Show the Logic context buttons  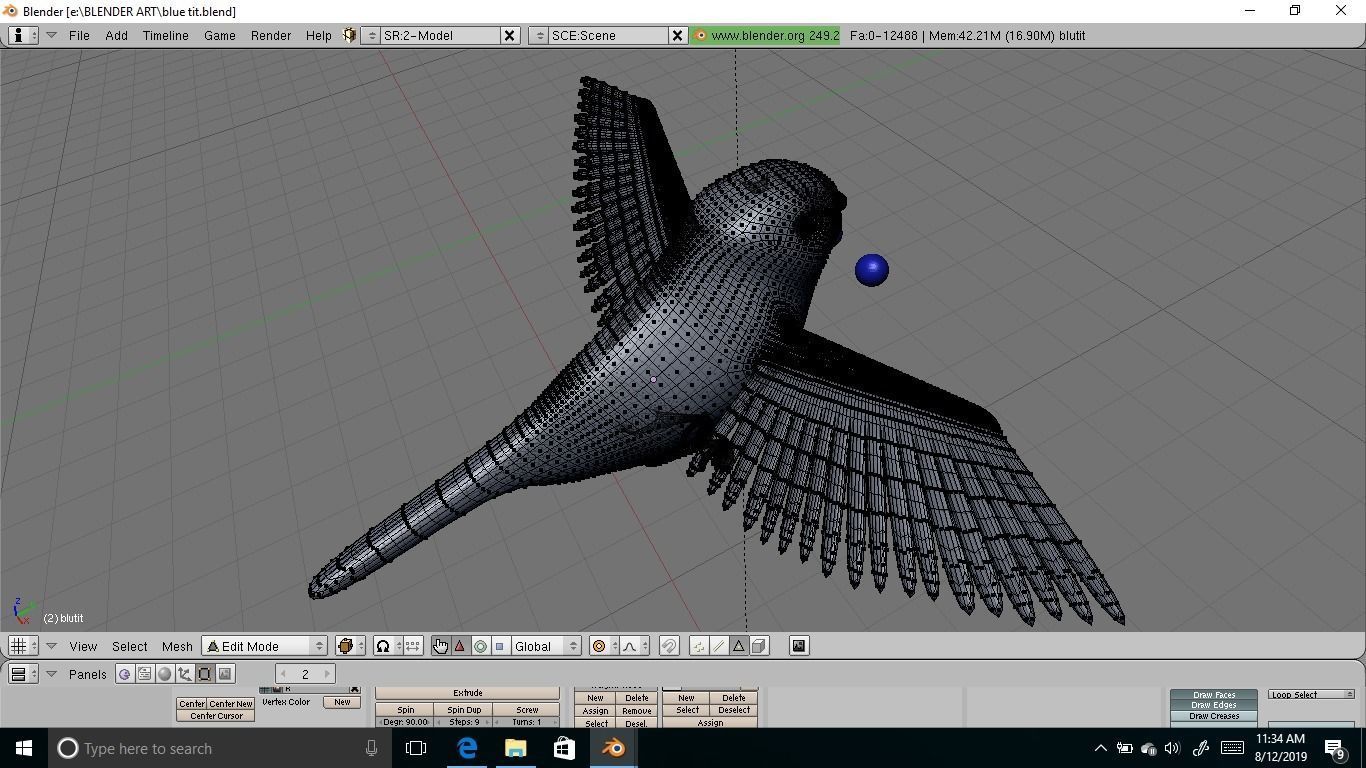124,674
